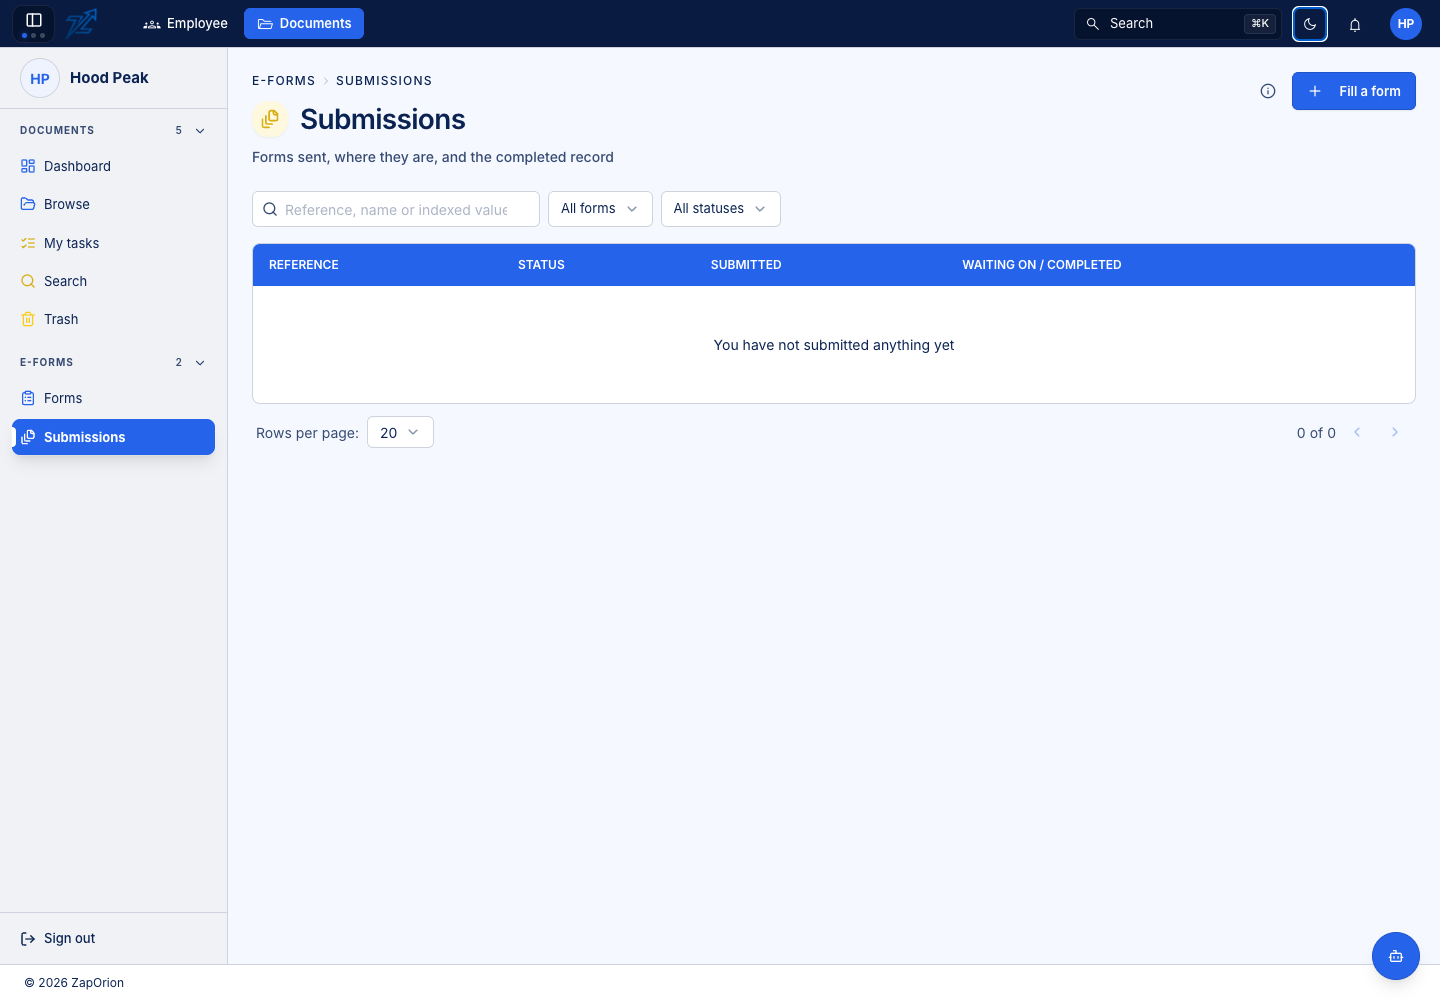The width and height of the screenshot is (1440, 1000).
Task: Change rows per page dropdown
Action: (400, 432)
